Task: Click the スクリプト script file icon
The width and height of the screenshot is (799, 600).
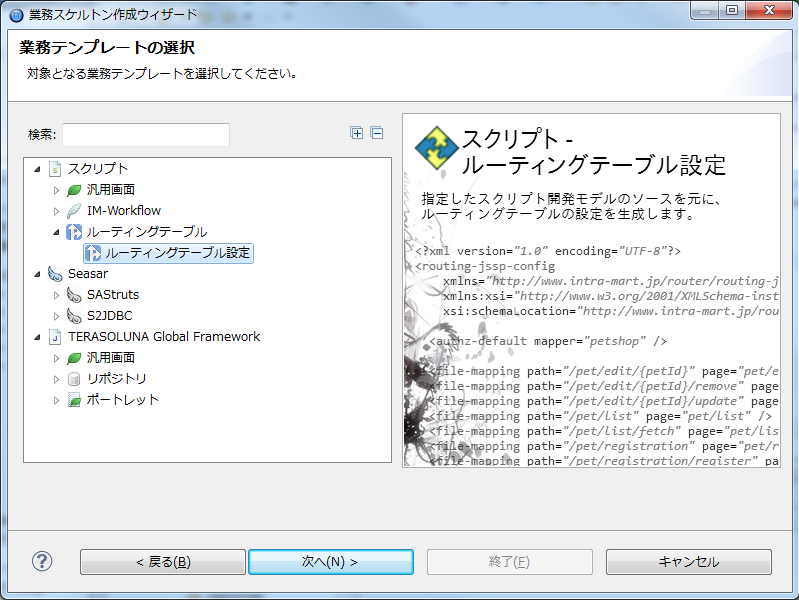Action: click(55, 169)
